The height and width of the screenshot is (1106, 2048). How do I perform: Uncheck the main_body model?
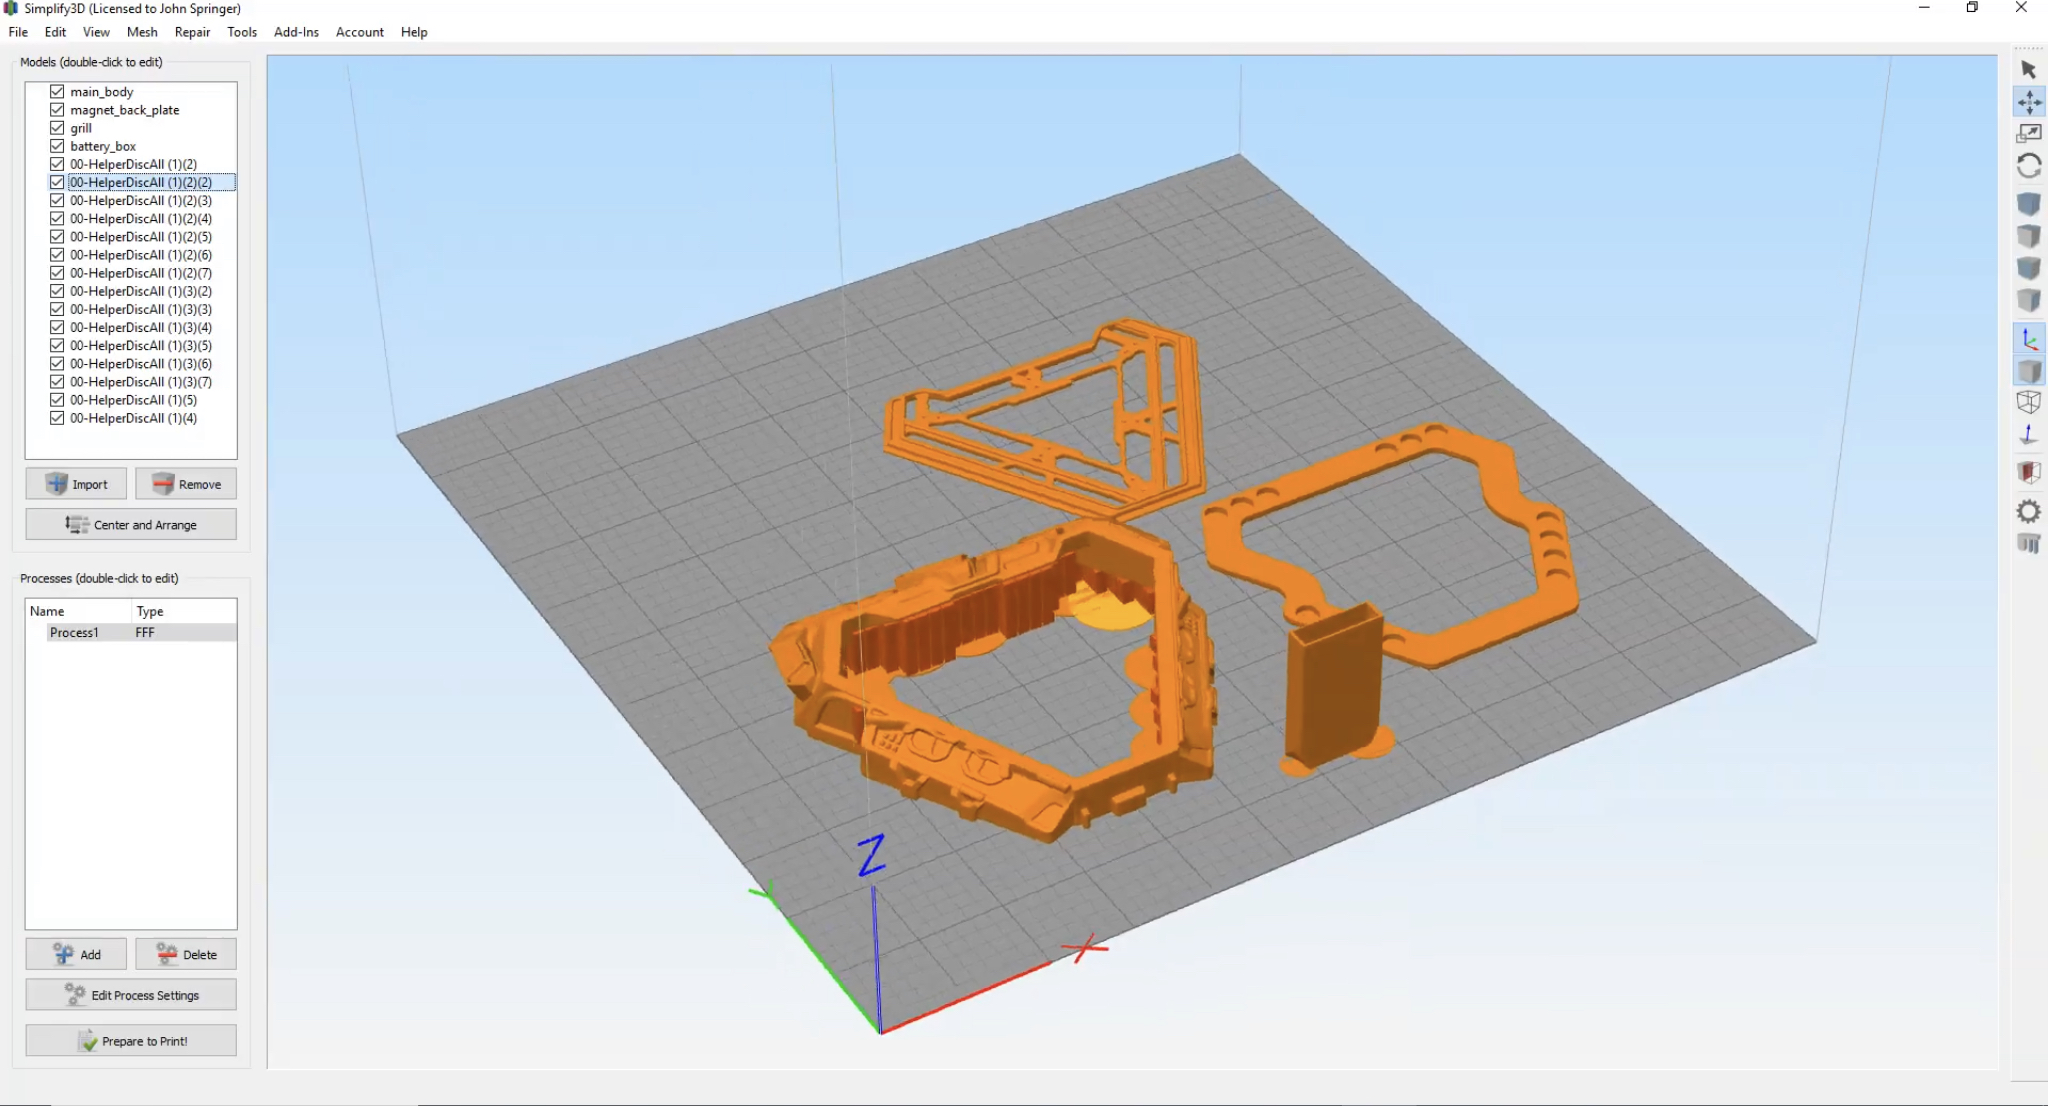point(57,91)
